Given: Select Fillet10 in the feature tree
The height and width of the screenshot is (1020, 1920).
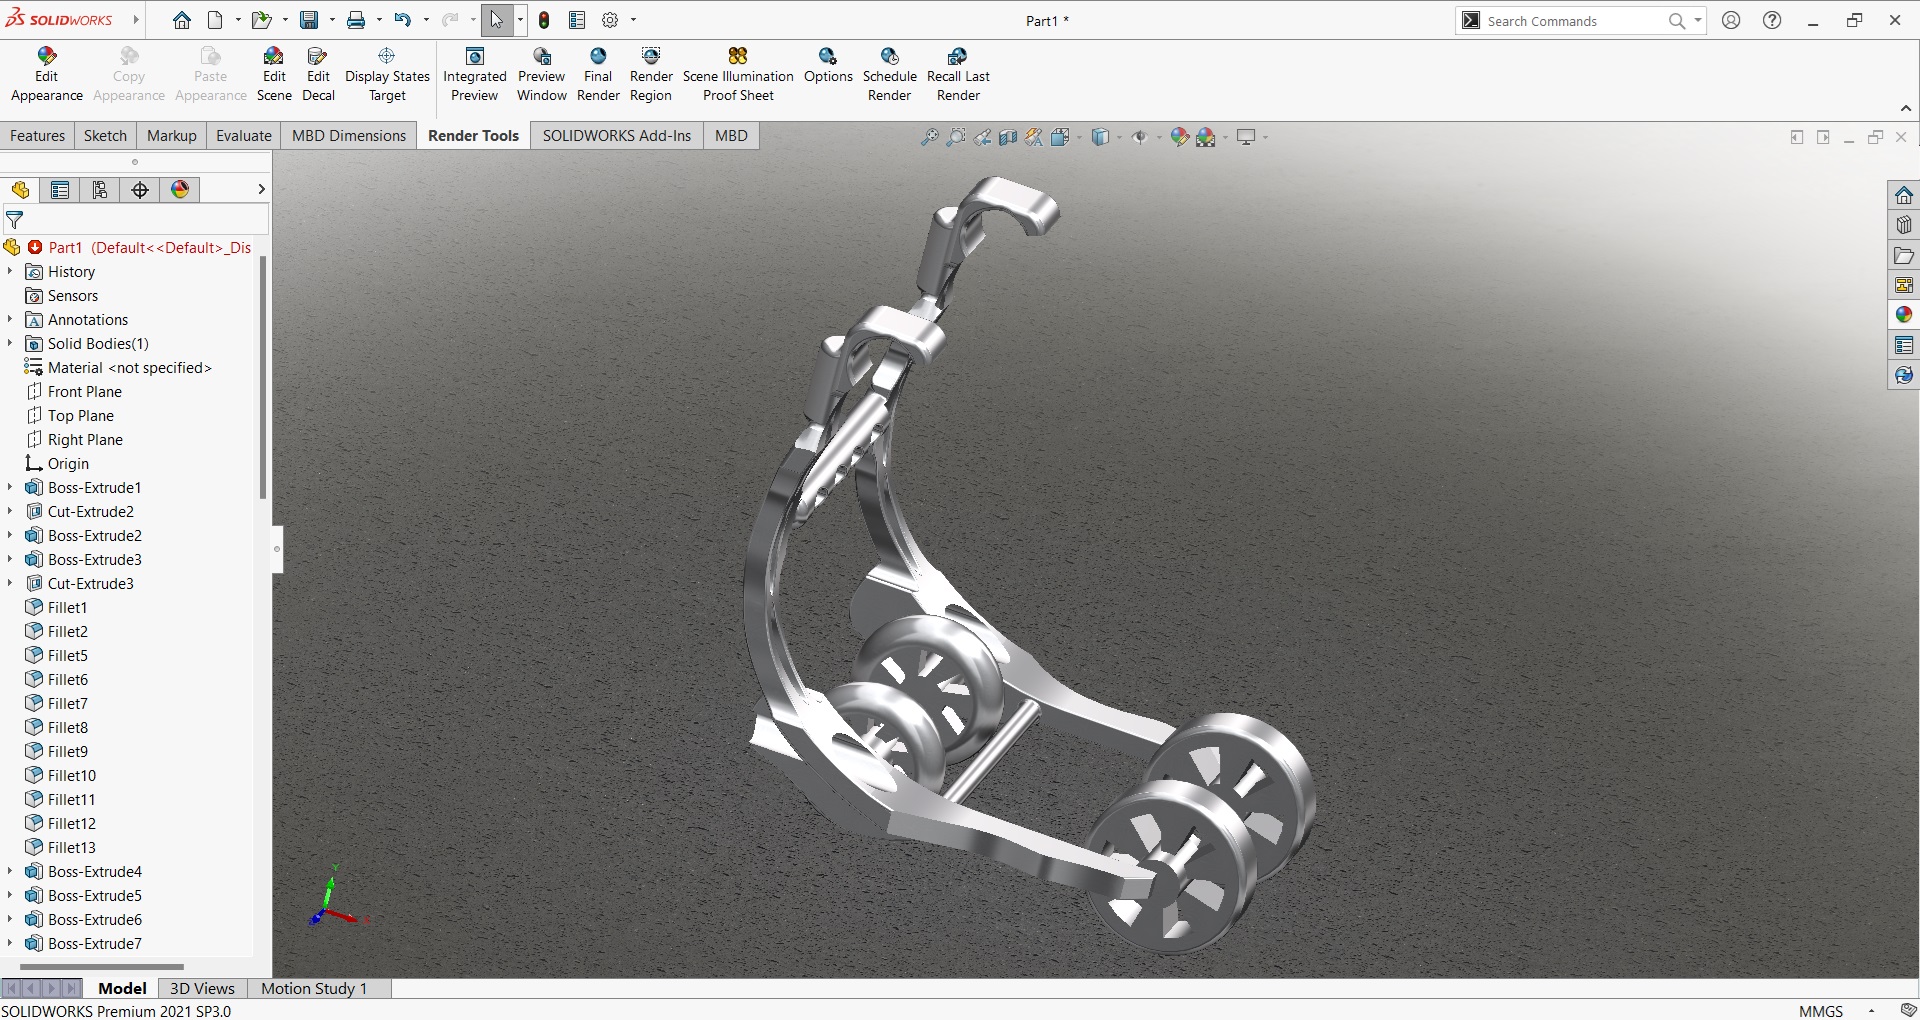Looking at the screenshot, I should pos(72,776).
